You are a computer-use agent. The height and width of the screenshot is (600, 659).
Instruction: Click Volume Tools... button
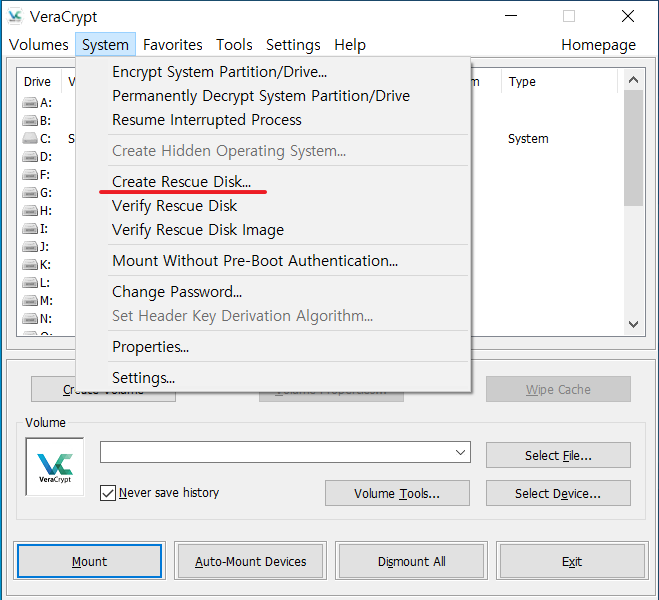pos(397,493)
